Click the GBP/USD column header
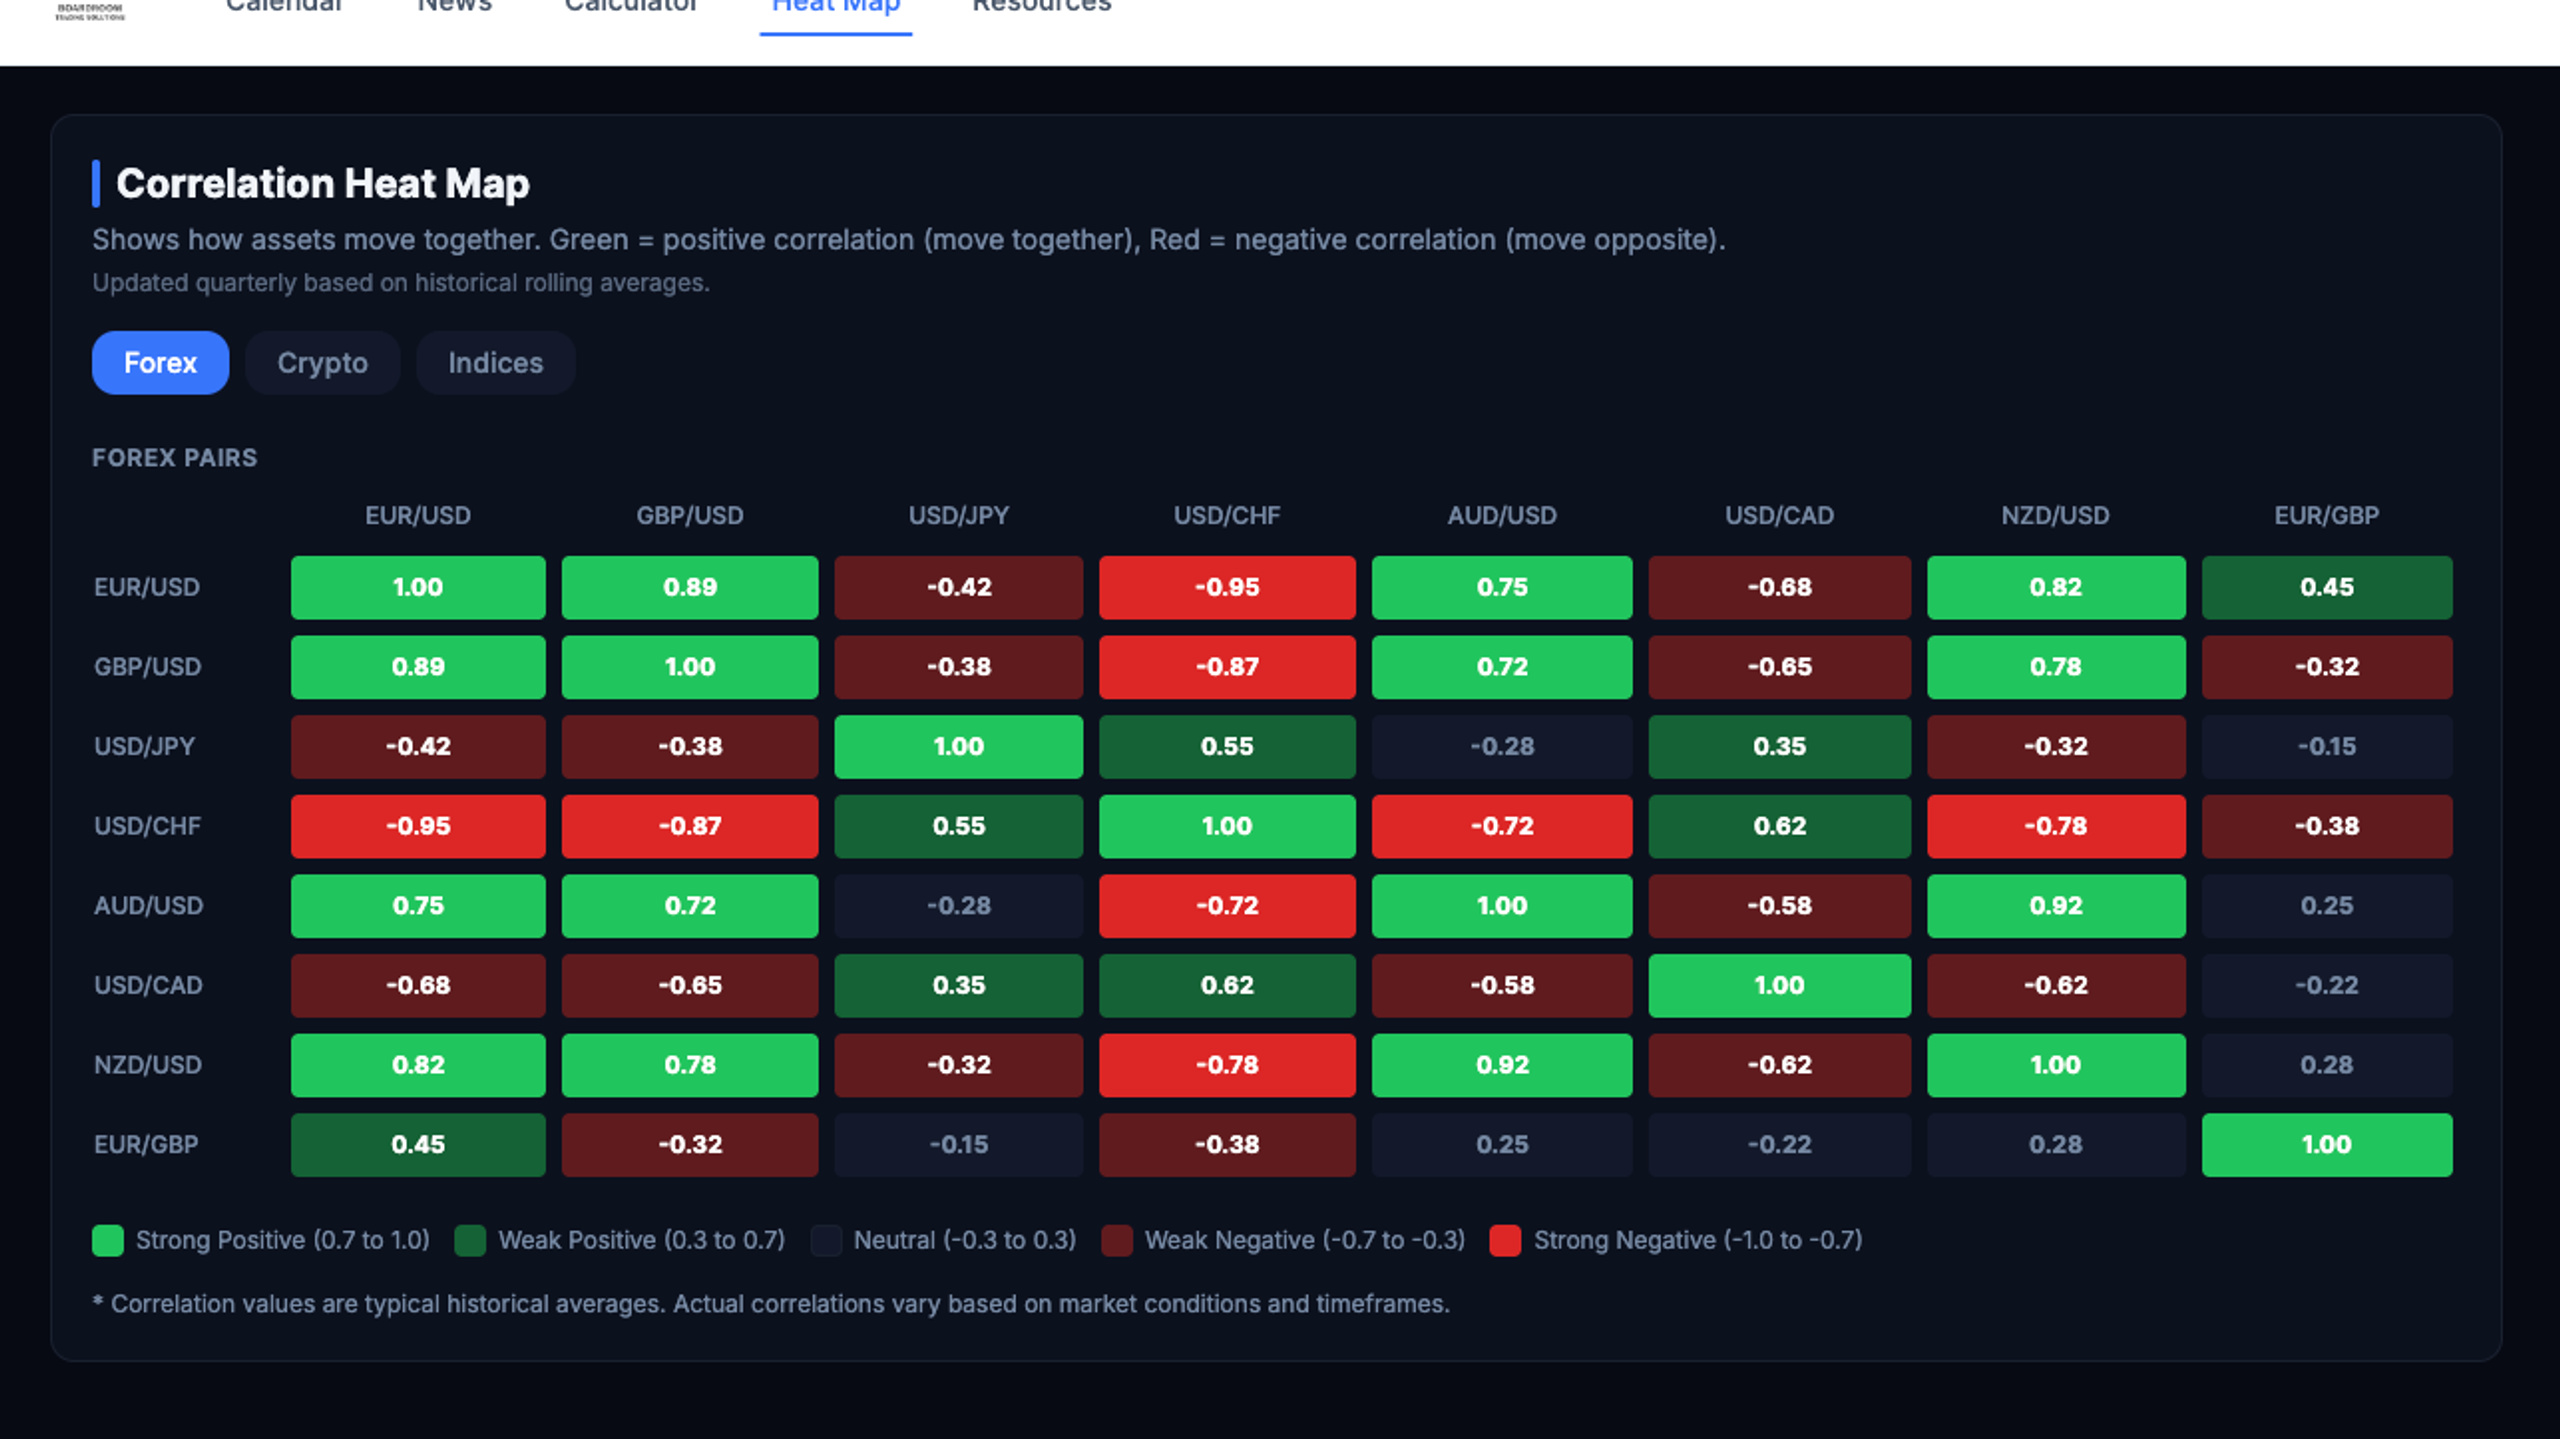Viewport: 2560px width, 1439px height. 690,515
